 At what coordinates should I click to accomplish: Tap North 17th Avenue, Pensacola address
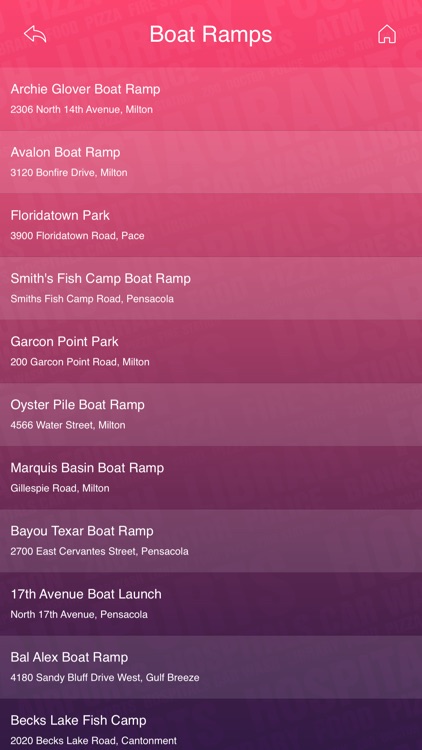(x=79, y=615)
